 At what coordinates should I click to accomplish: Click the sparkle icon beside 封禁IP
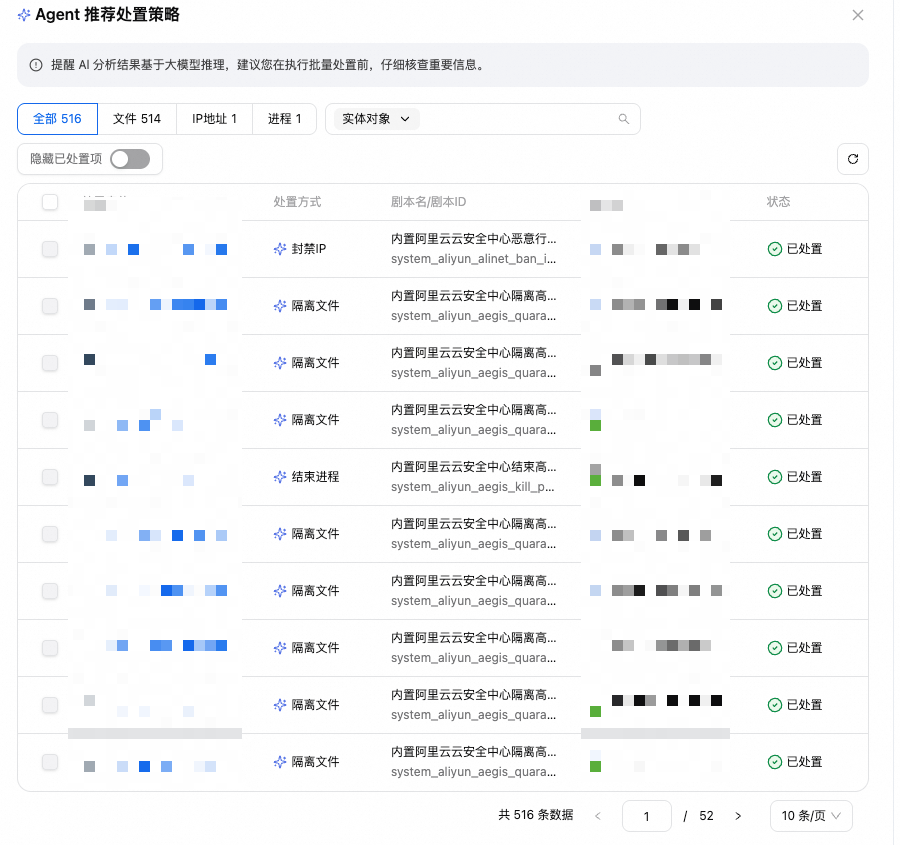click(x=280, y=249)
